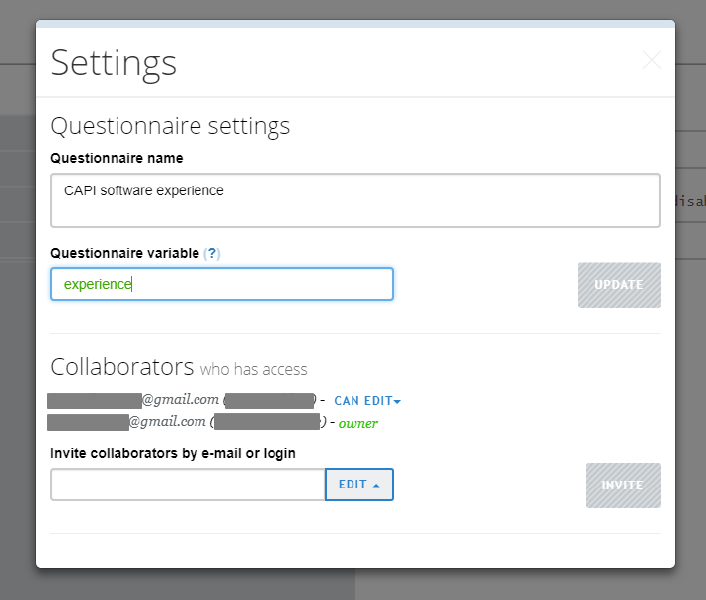Click the "Questionnaire settings" heading
The image size is (706, 600).
[170, 126]
